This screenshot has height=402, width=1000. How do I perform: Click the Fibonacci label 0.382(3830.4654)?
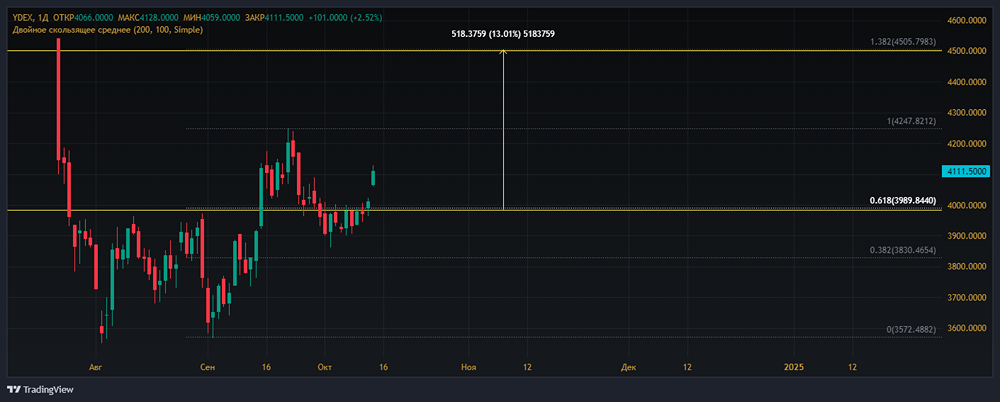click(902, 251)
